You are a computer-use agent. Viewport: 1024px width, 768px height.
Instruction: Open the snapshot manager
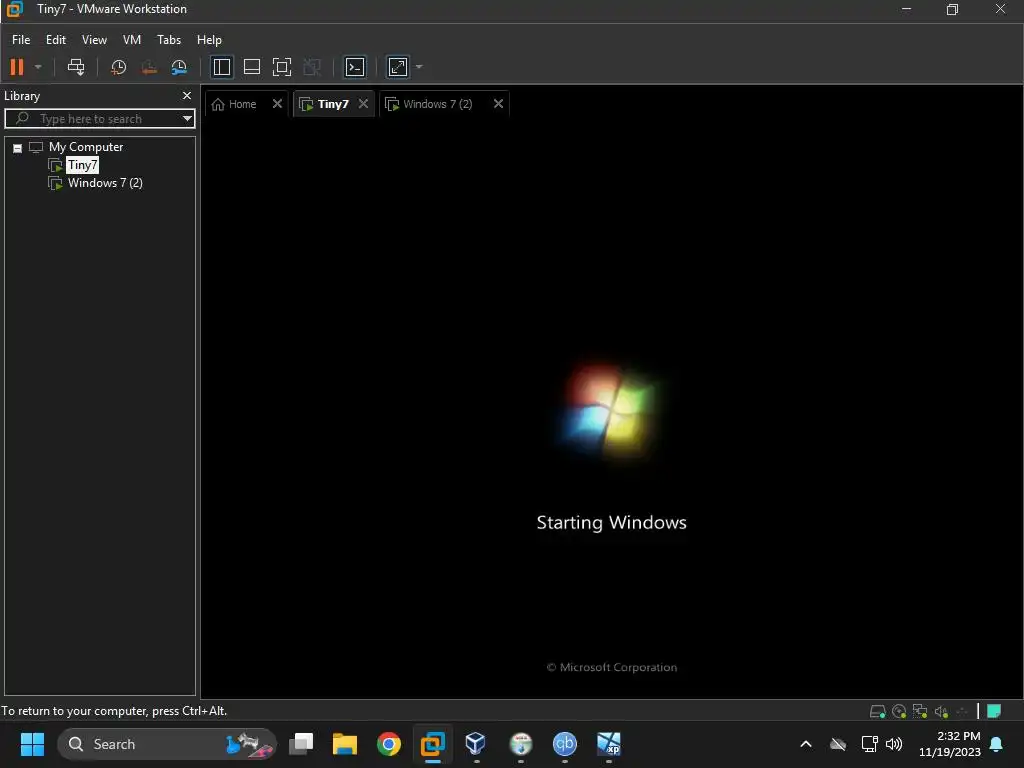179,67
